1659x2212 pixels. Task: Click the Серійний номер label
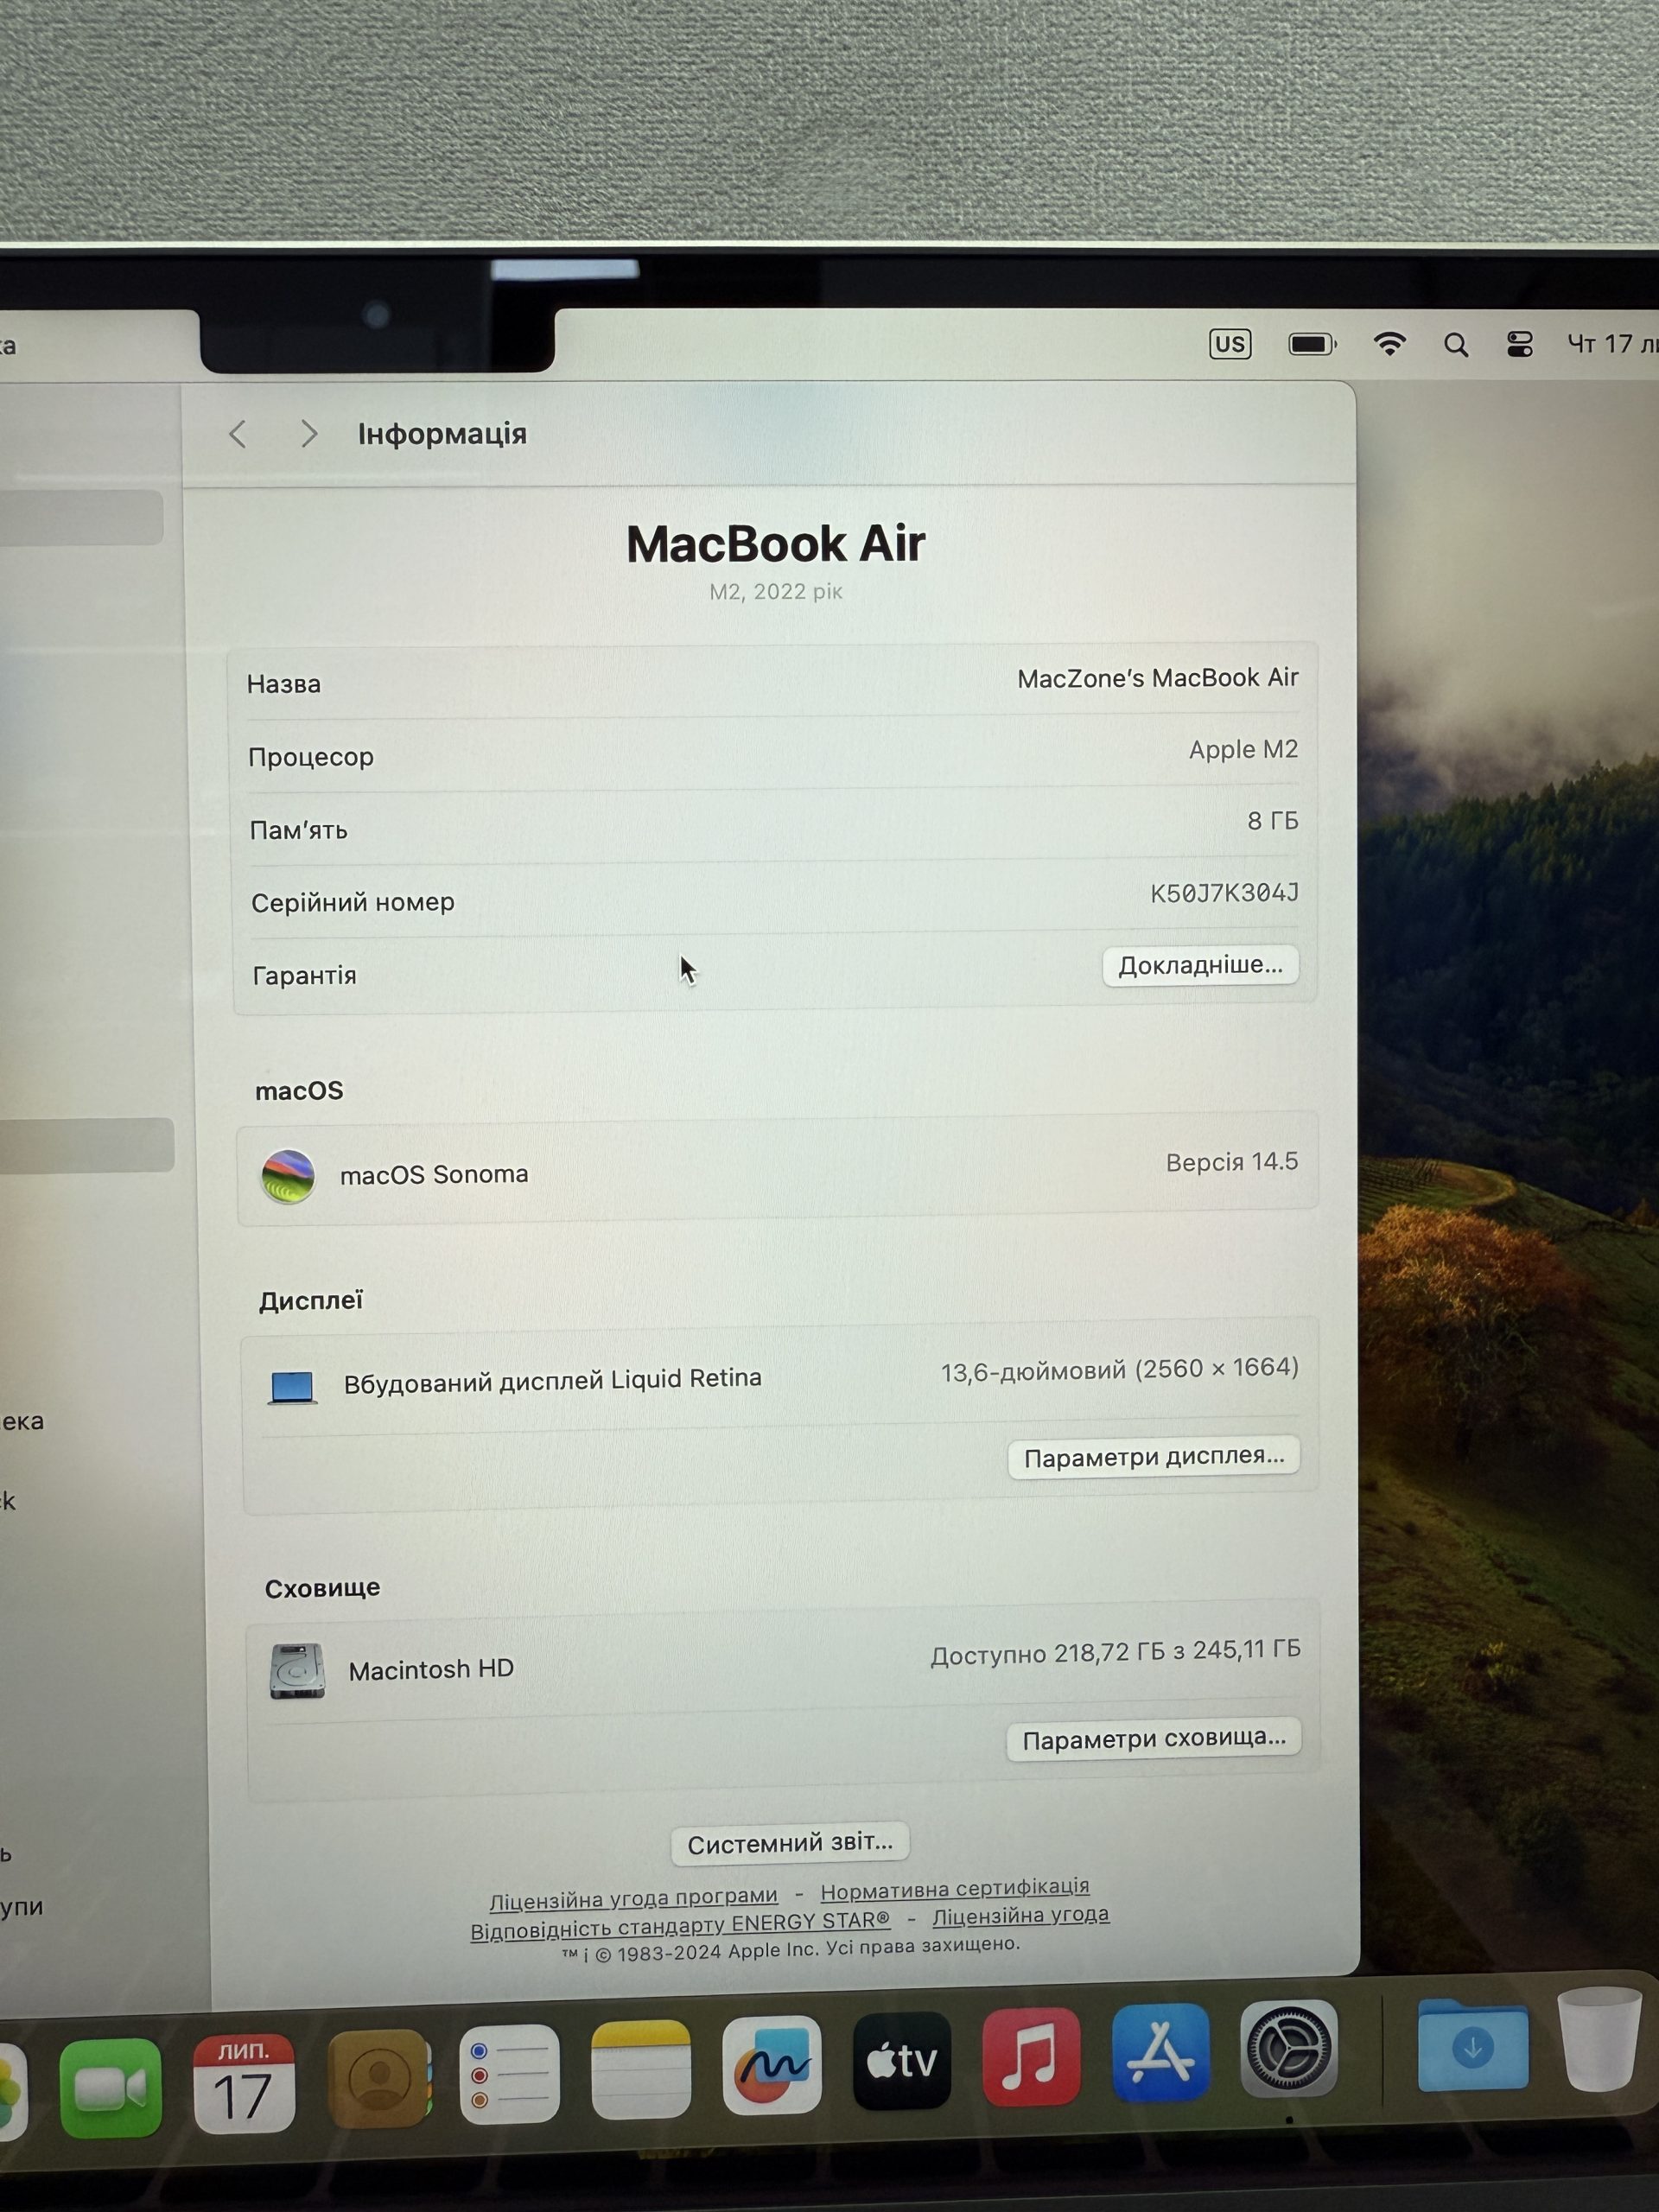point(353,903)
